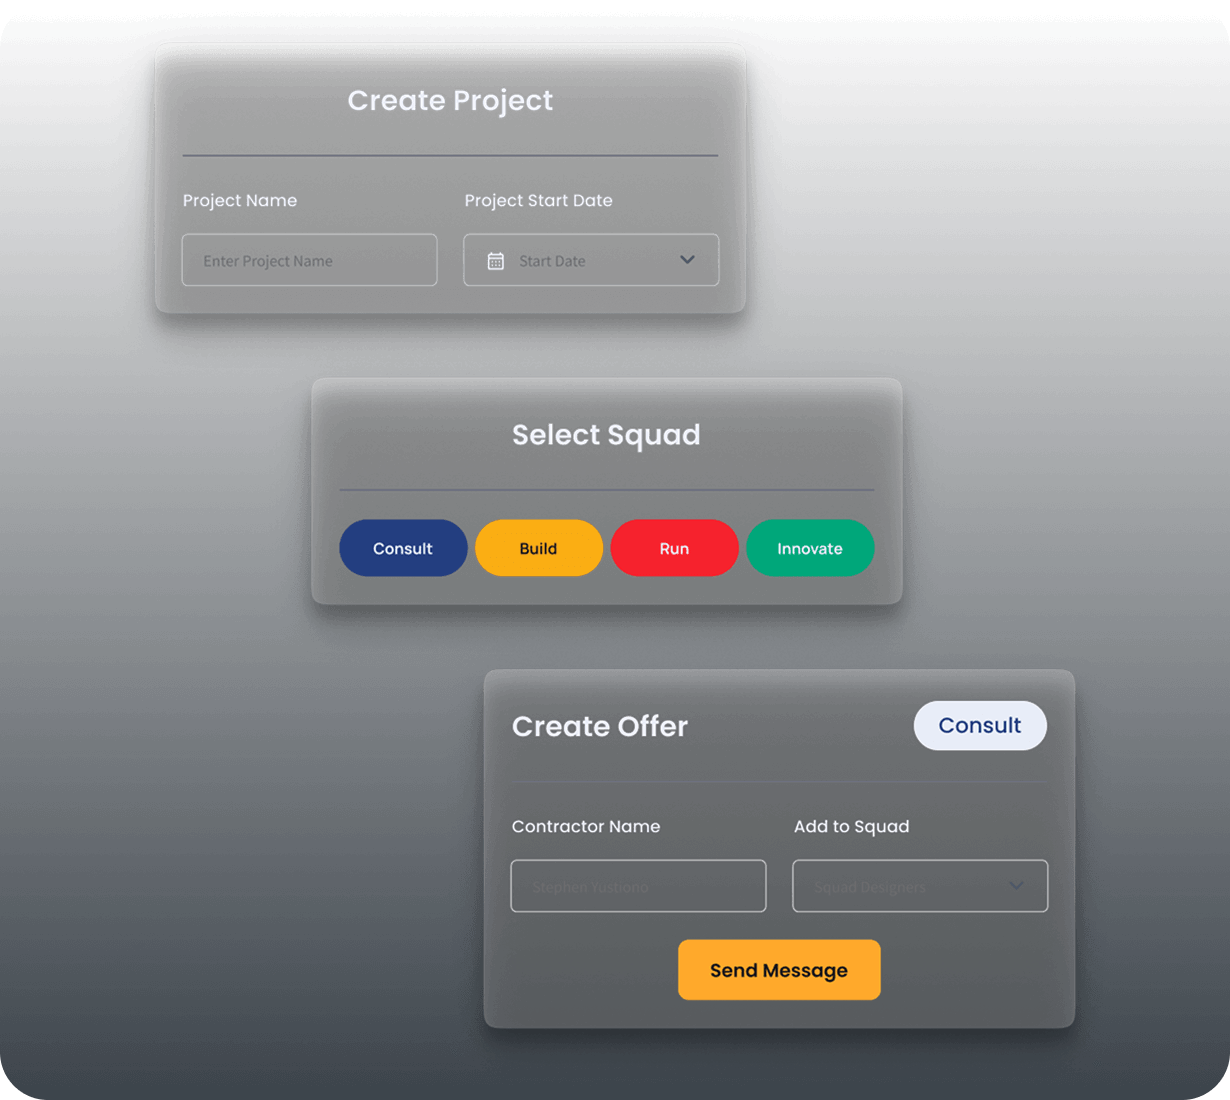Viewport: 1230px width, 1100px height.
Task: Pick the red Run squad
Action: click(x=674, y=548)
